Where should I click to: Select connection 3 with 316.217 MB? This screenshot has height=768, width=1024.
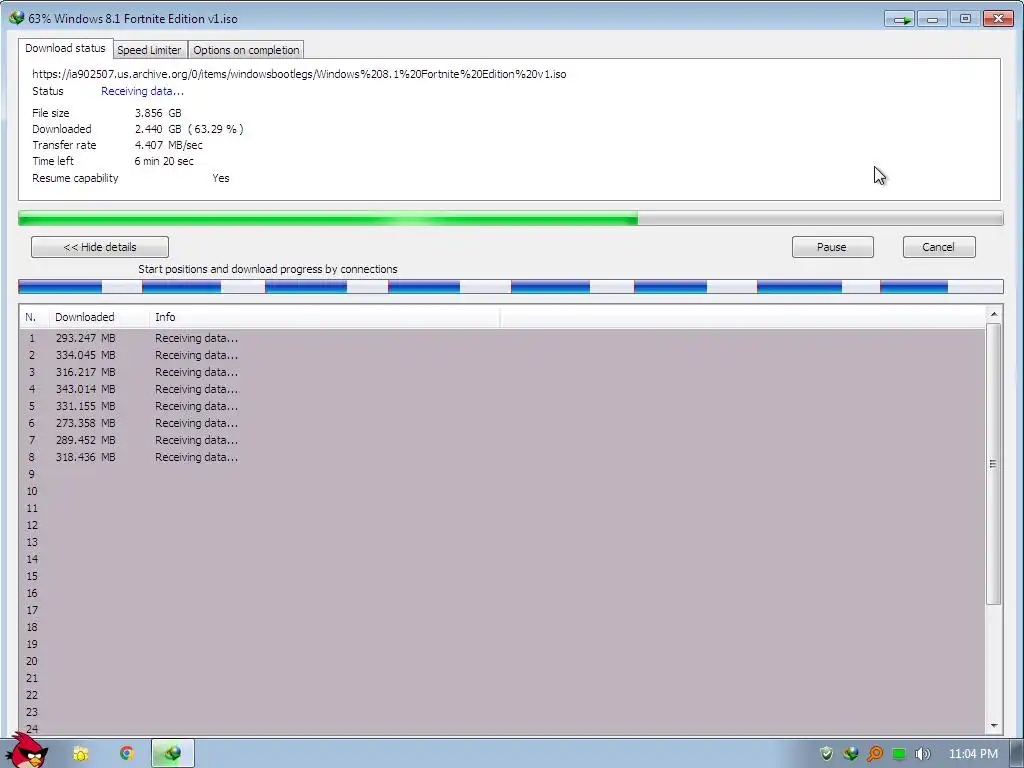[502, 372]
